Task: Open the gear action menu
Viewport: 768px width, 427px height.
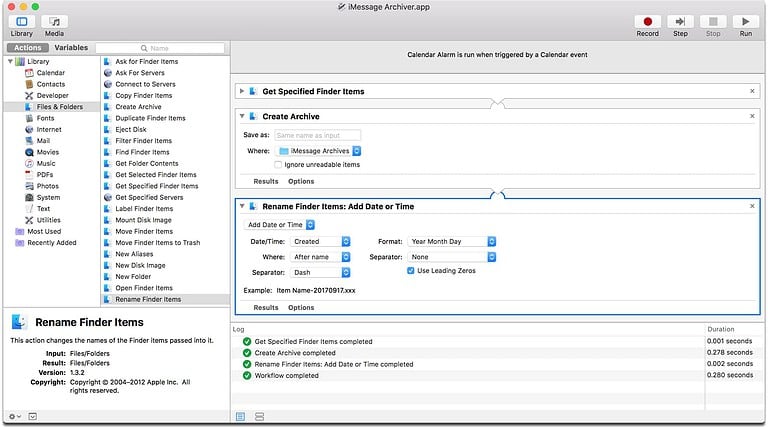Action: pyautogui.click(x=15, y=416)
